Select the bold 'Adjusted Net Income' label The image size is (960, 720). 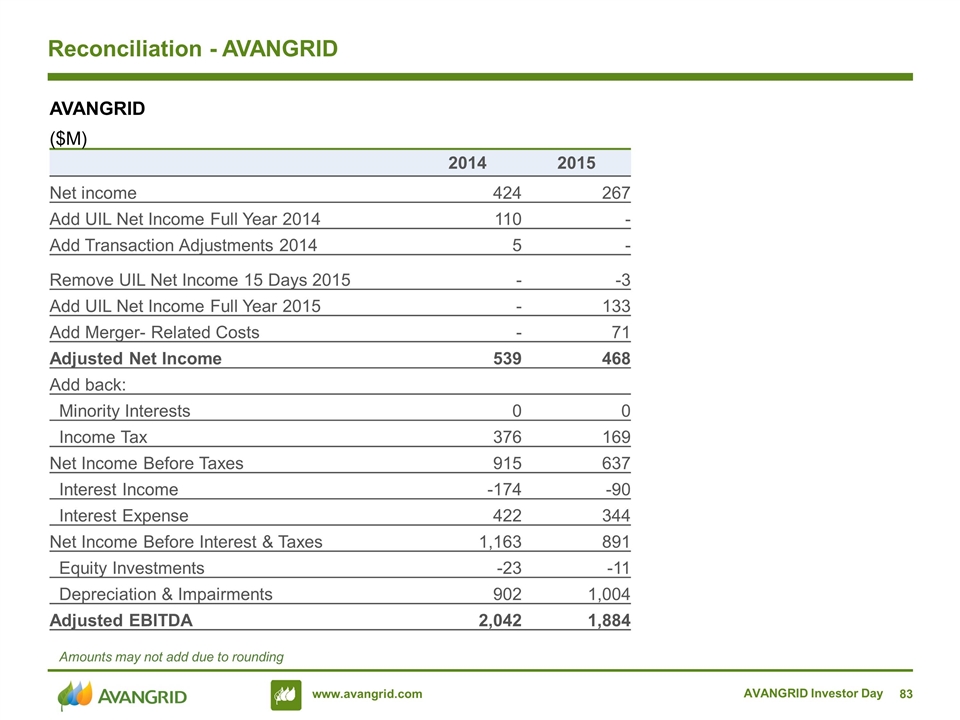pos(135,359)
